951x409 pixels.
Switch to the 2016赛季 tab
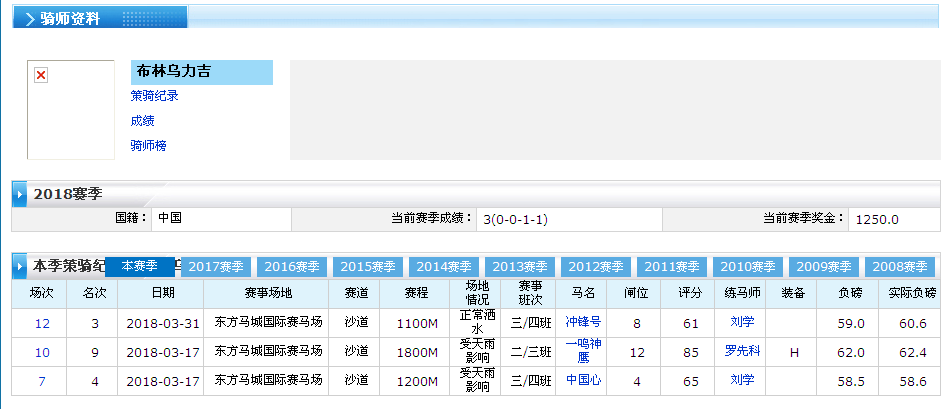[x=292, y=267]
